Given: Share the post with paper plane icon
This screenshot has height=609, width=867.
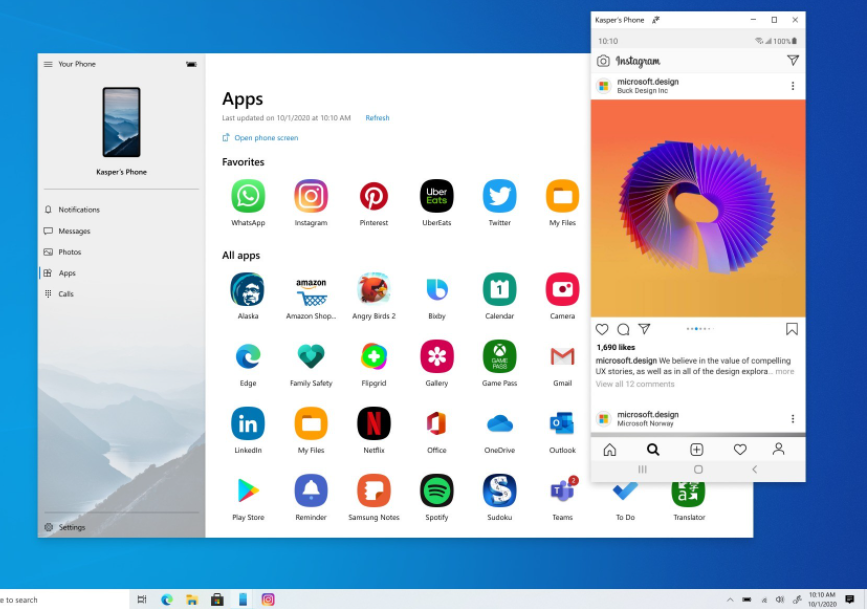Looking at the screenshot, I should (644, 329).
